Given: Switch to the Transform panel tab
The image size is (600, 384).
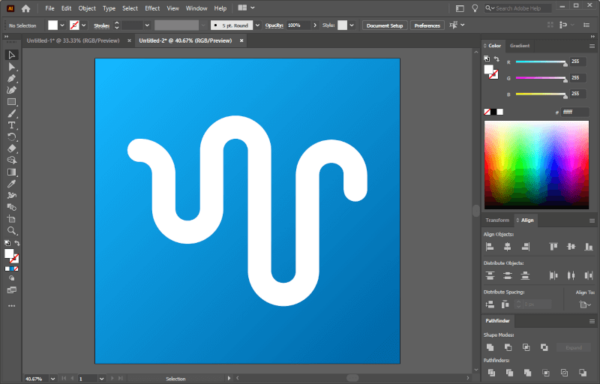Looking at the screenshot, I should click(497, 220).
